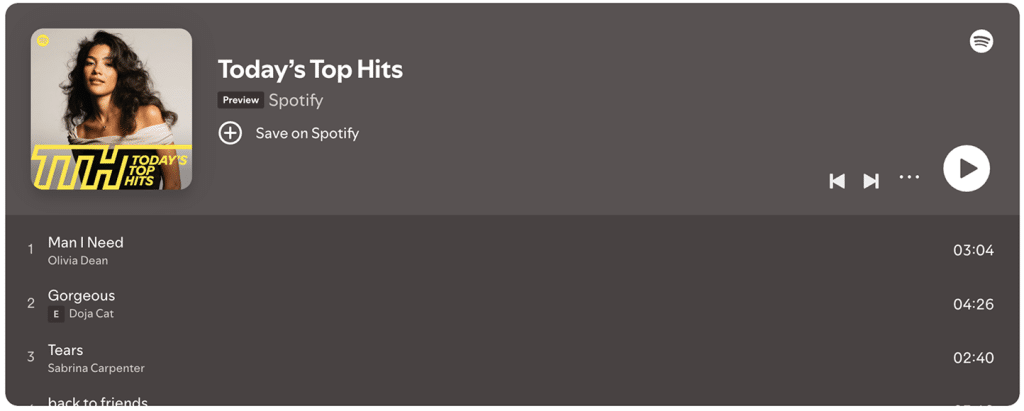Play the track Tears
This screenshot has width=1024, height=411.
pyautogui.click(x=65, y=350)
